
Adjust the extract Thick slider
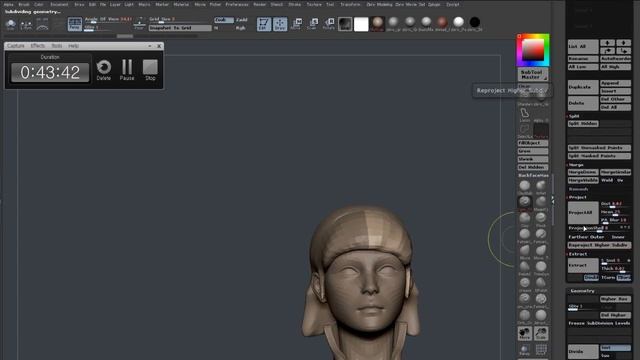[x=615, y=269]
